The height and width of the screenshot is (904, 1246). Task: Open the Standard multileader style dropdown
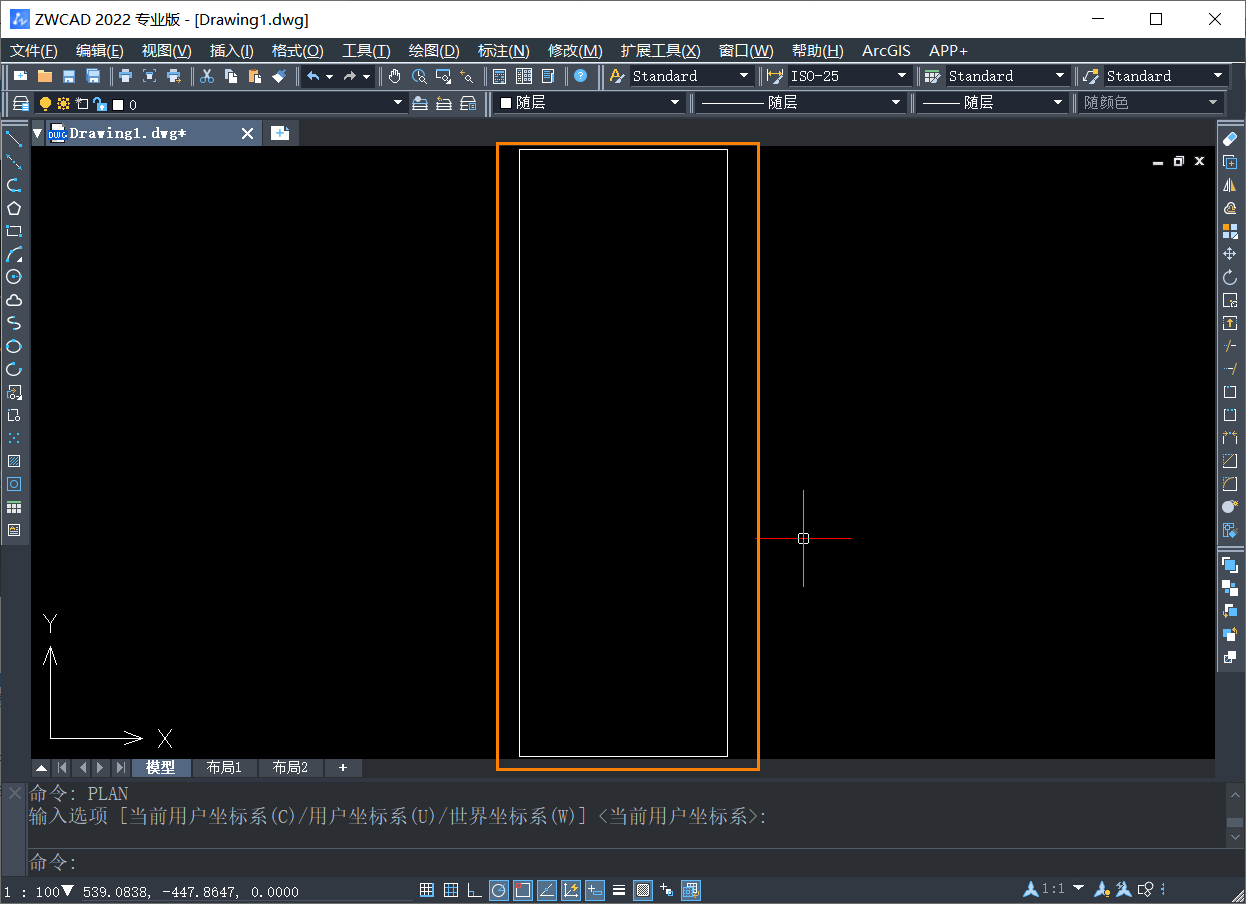tap(1164, 76)
